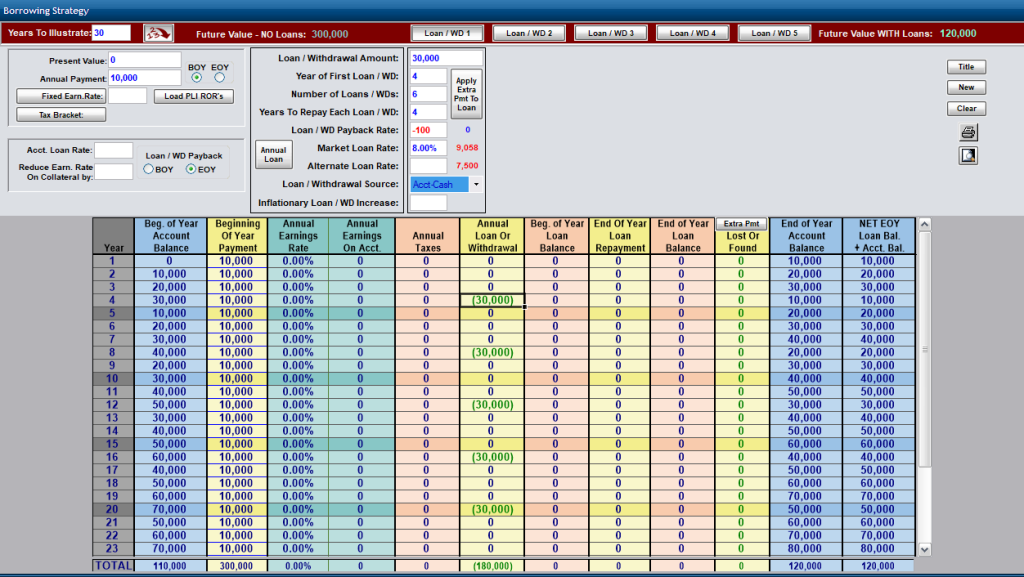This screenshot has width=1024, height=577.
Task: Click the Alternate Loan Rate field
Action: pos(428,166)
